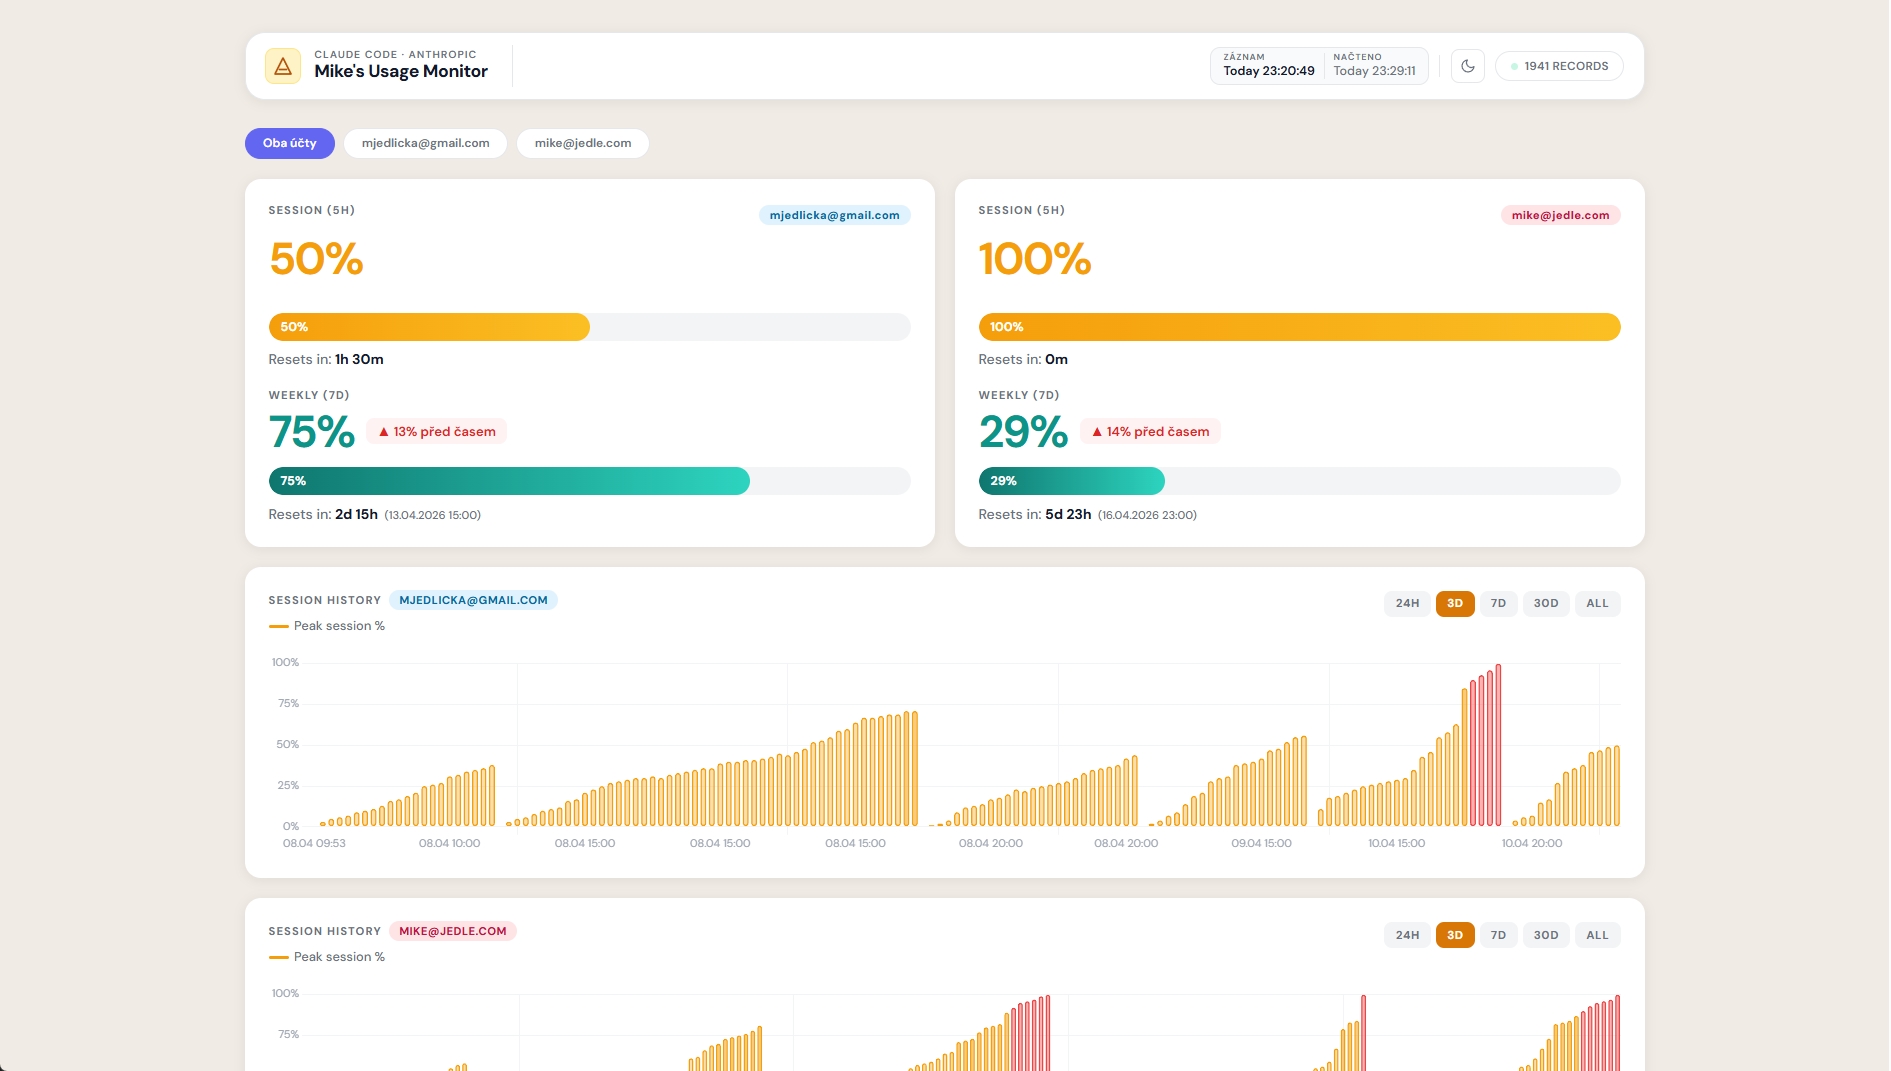Filter by mike@jedle.com account
This screenshot has width=1891, height=1071.
(x=582, y=143)
